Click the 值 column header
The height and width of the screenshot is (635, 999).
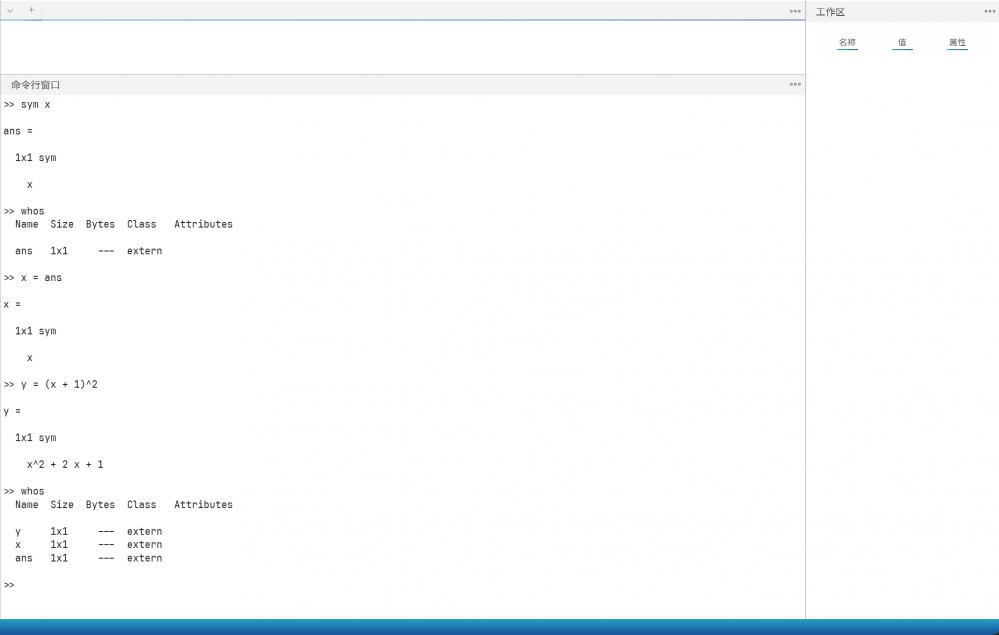(x=902, y=43)
